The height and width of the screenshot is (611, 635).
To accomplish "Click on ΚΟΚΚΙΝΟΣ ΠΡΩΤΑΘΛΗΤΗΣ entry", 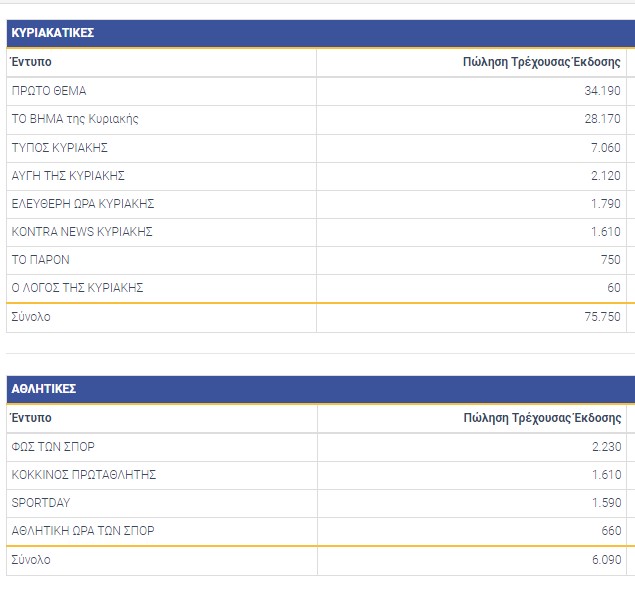I will pyautogui.click(x=84, y=474).
